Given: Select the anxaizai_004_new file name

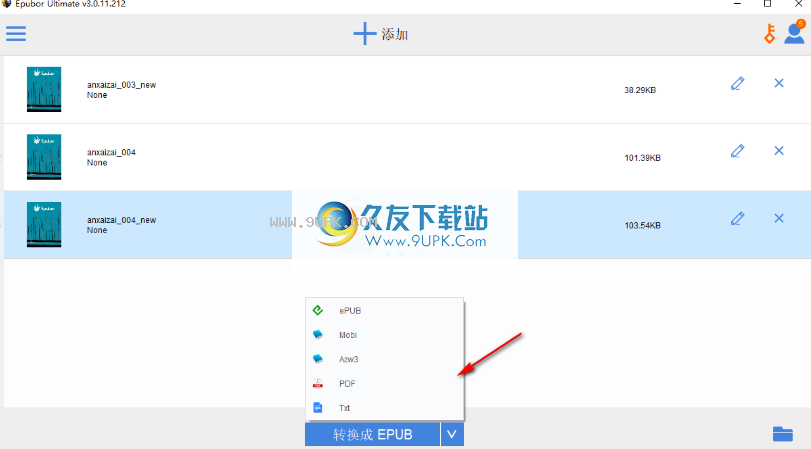Looking at the screenshot, I should [122, 220].
